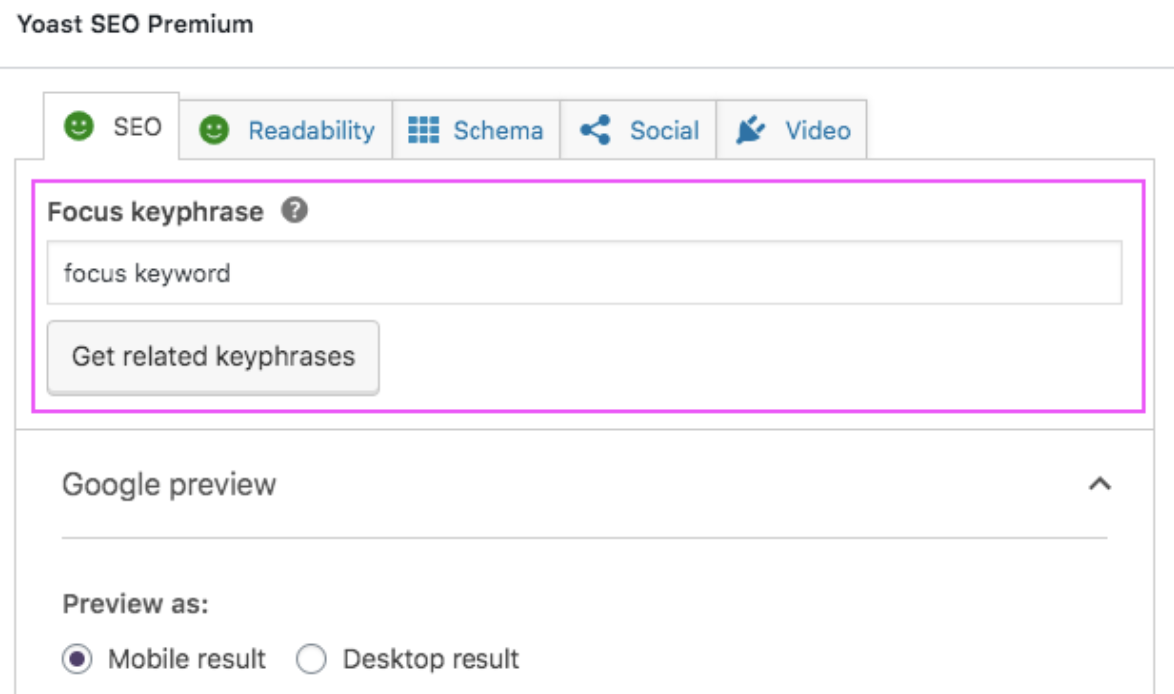The width and height of the screenshot is (1174, 694).
Task: Click the Schema grid icon
Action: [x=424, y=130]
